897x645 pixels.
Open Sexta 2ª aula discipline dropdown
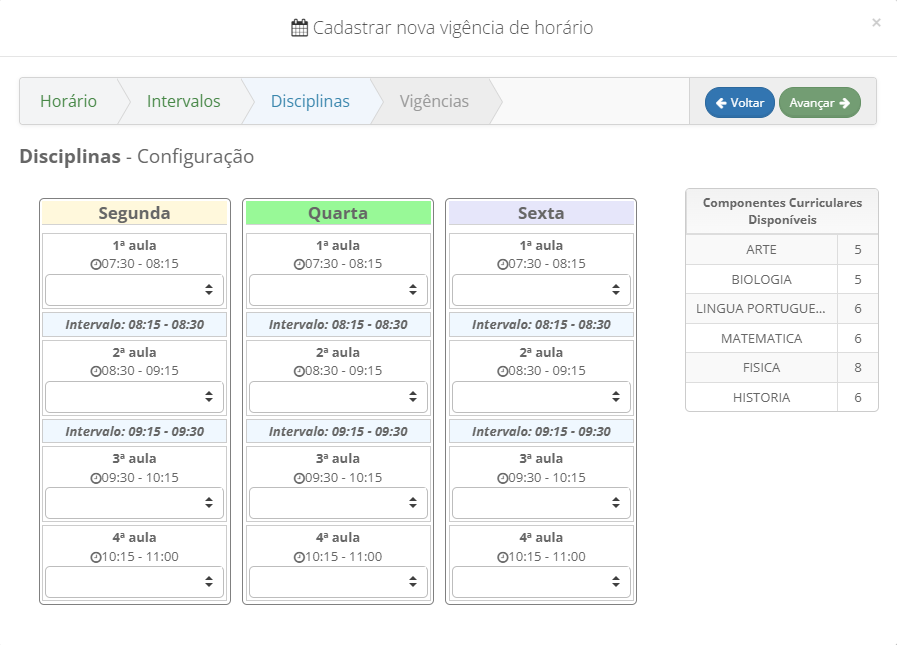[x=541, y=397]
